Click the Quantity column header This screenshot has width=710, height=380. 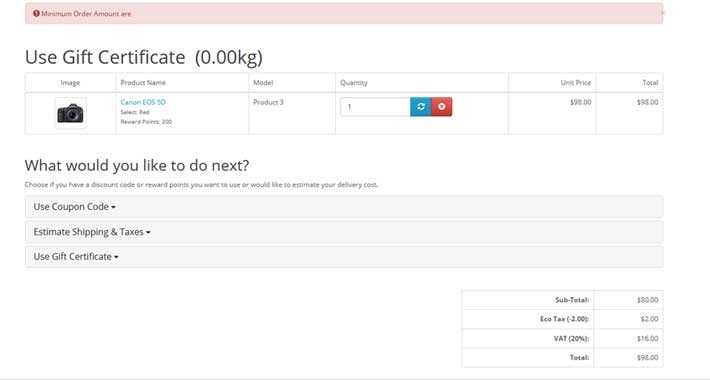tap(354, 83)
